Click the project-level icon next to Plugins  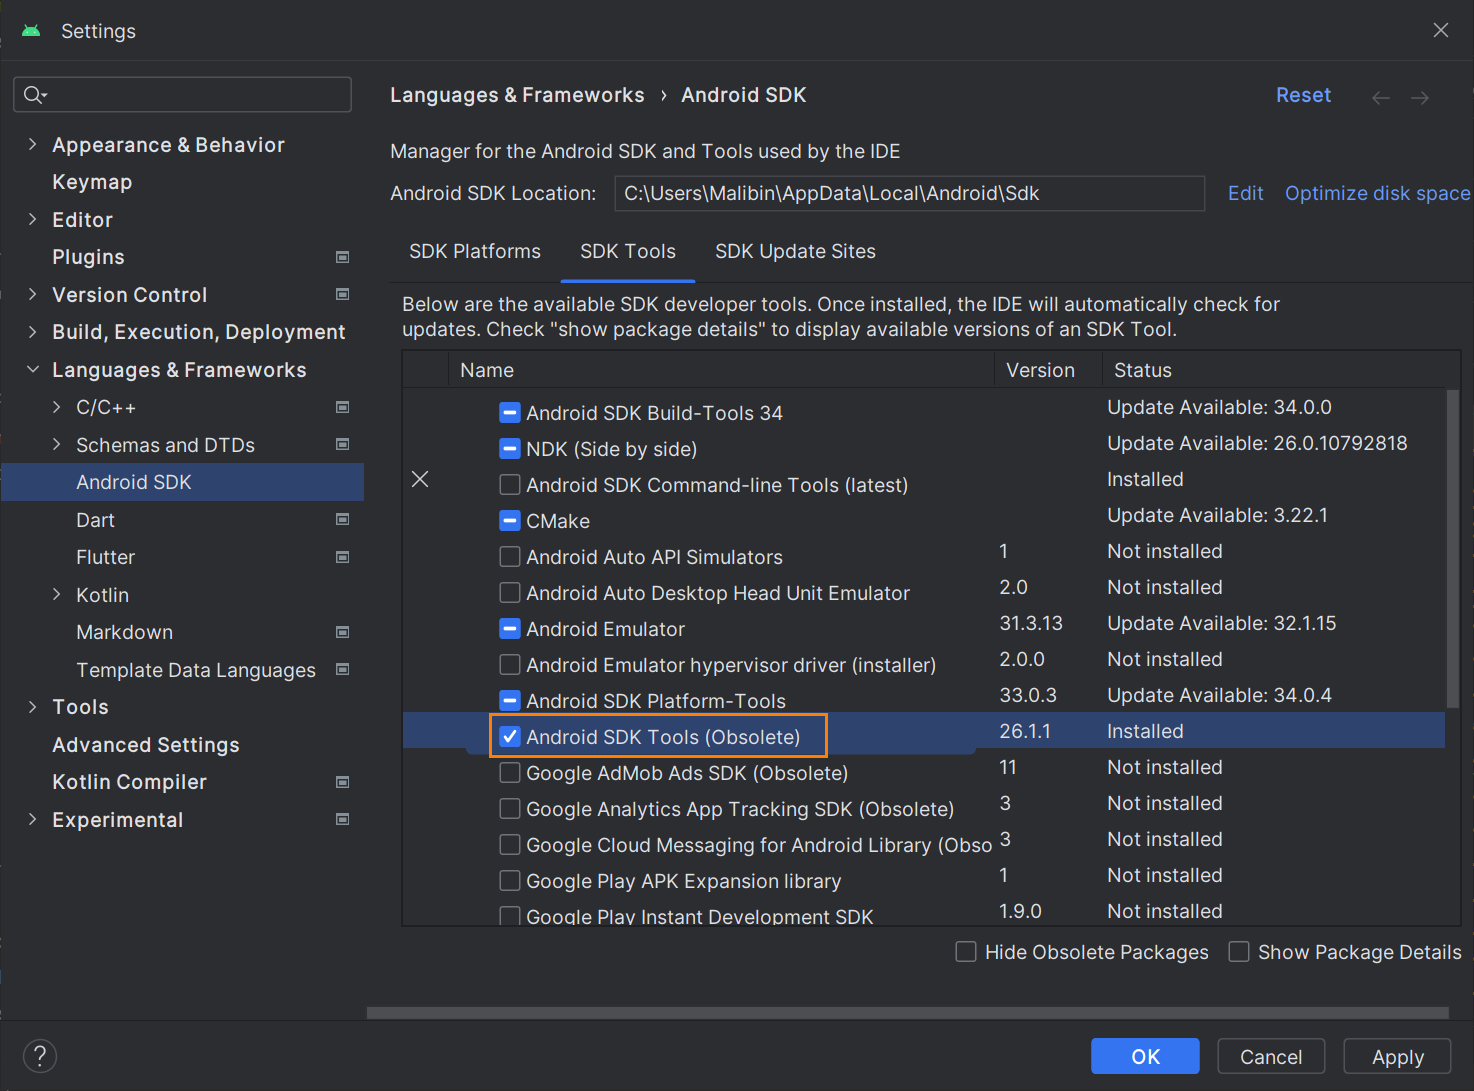click(343, 257)
